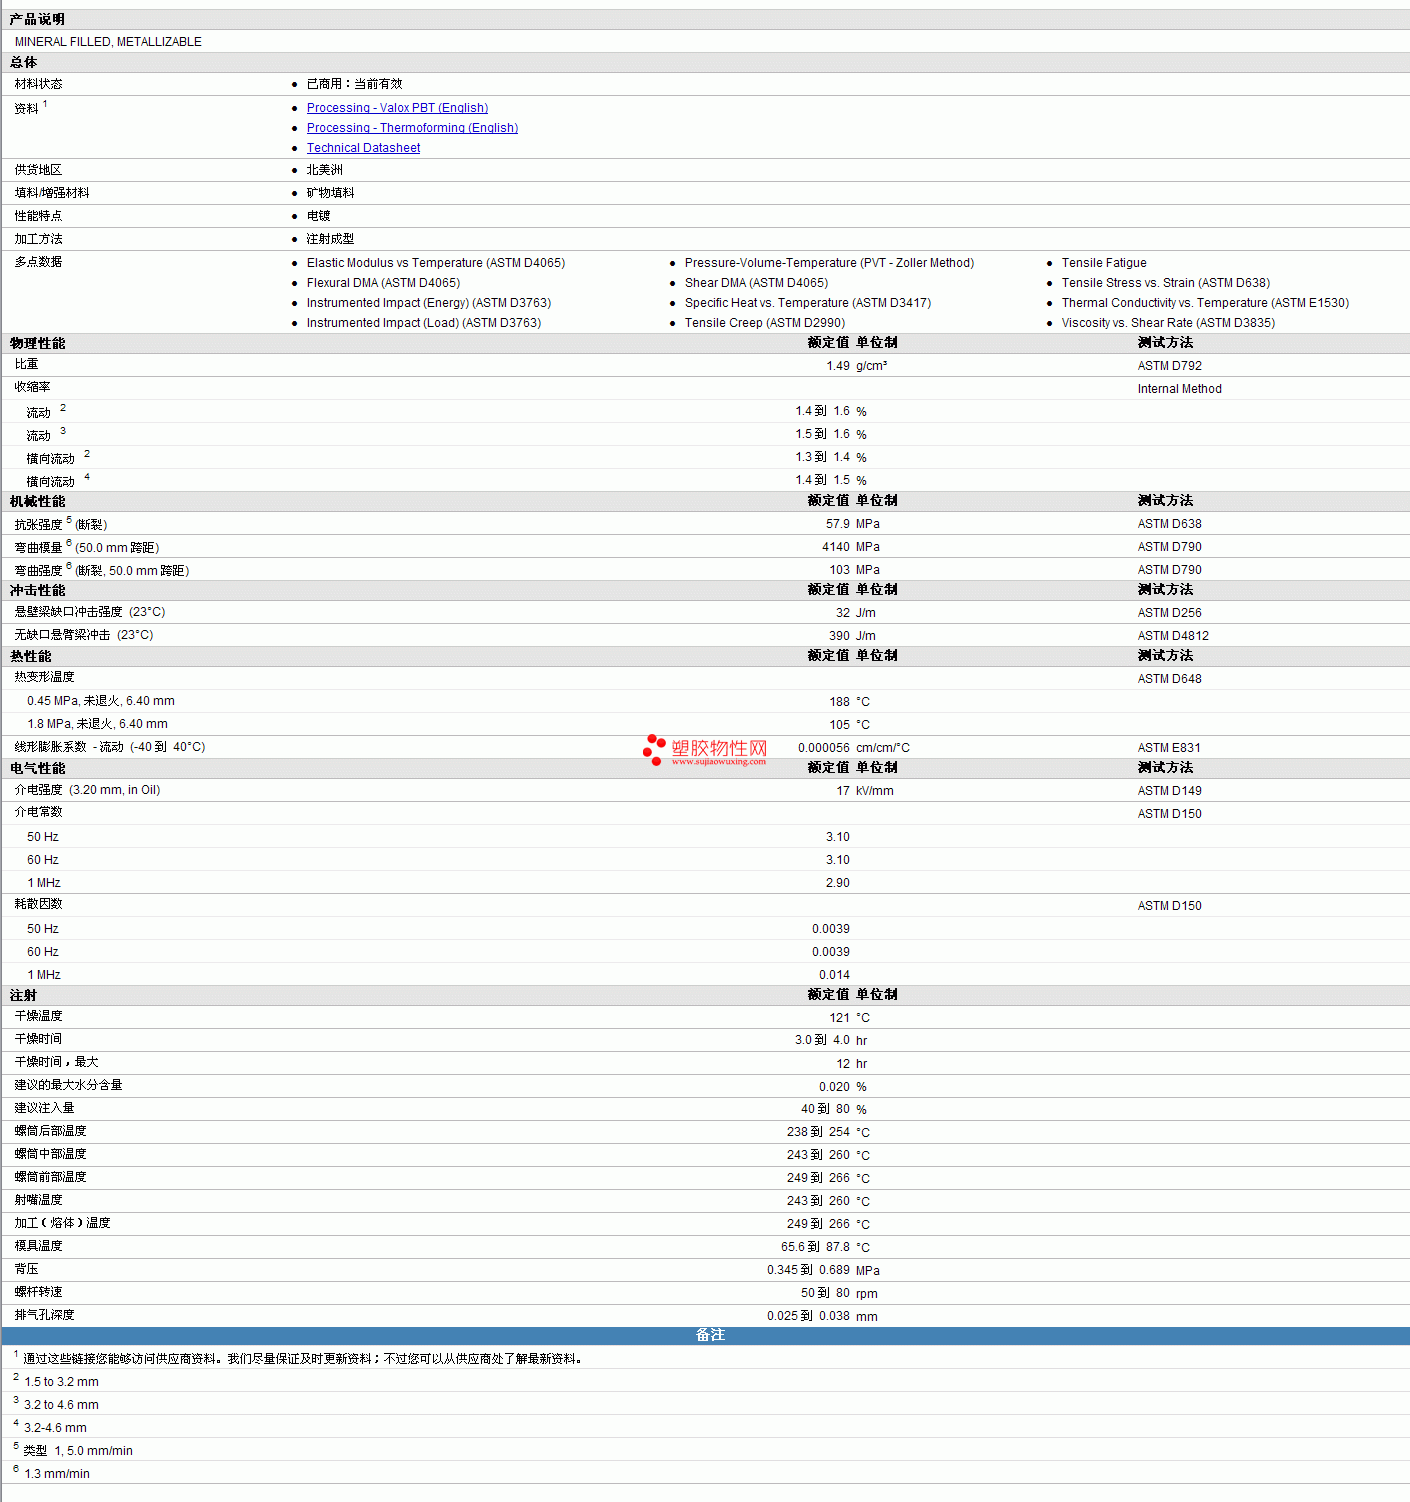The image size is (1410, 1502).
Task: Click unnotched Izod value 390
Action: (x=839, y=636)
